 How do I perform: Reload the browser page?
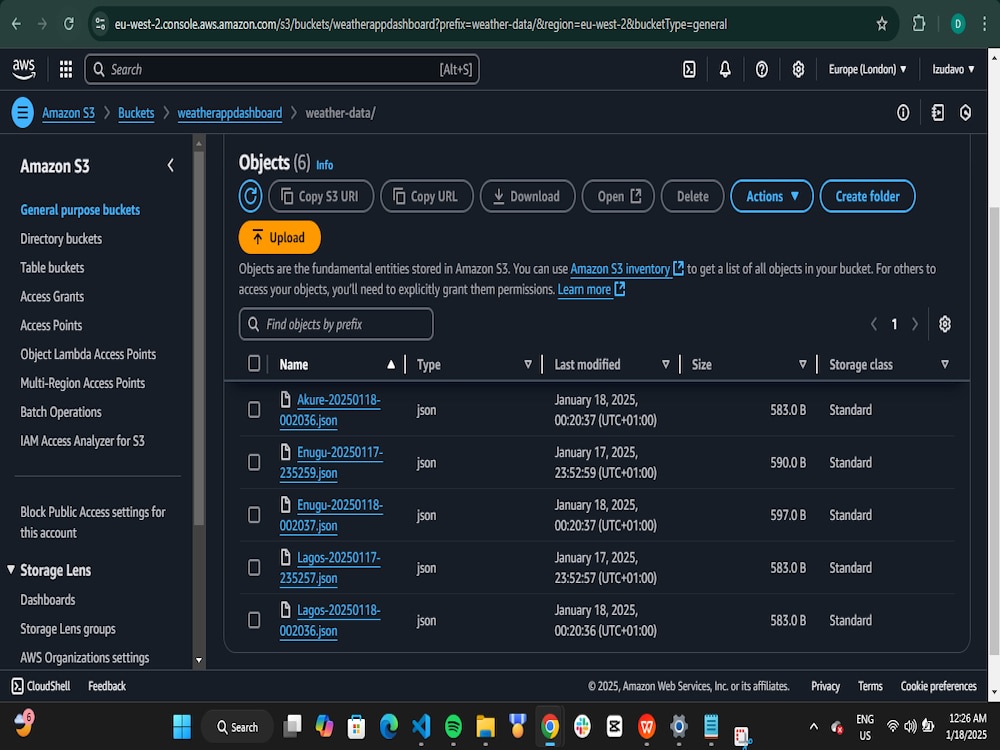click(x=68, y=24)
